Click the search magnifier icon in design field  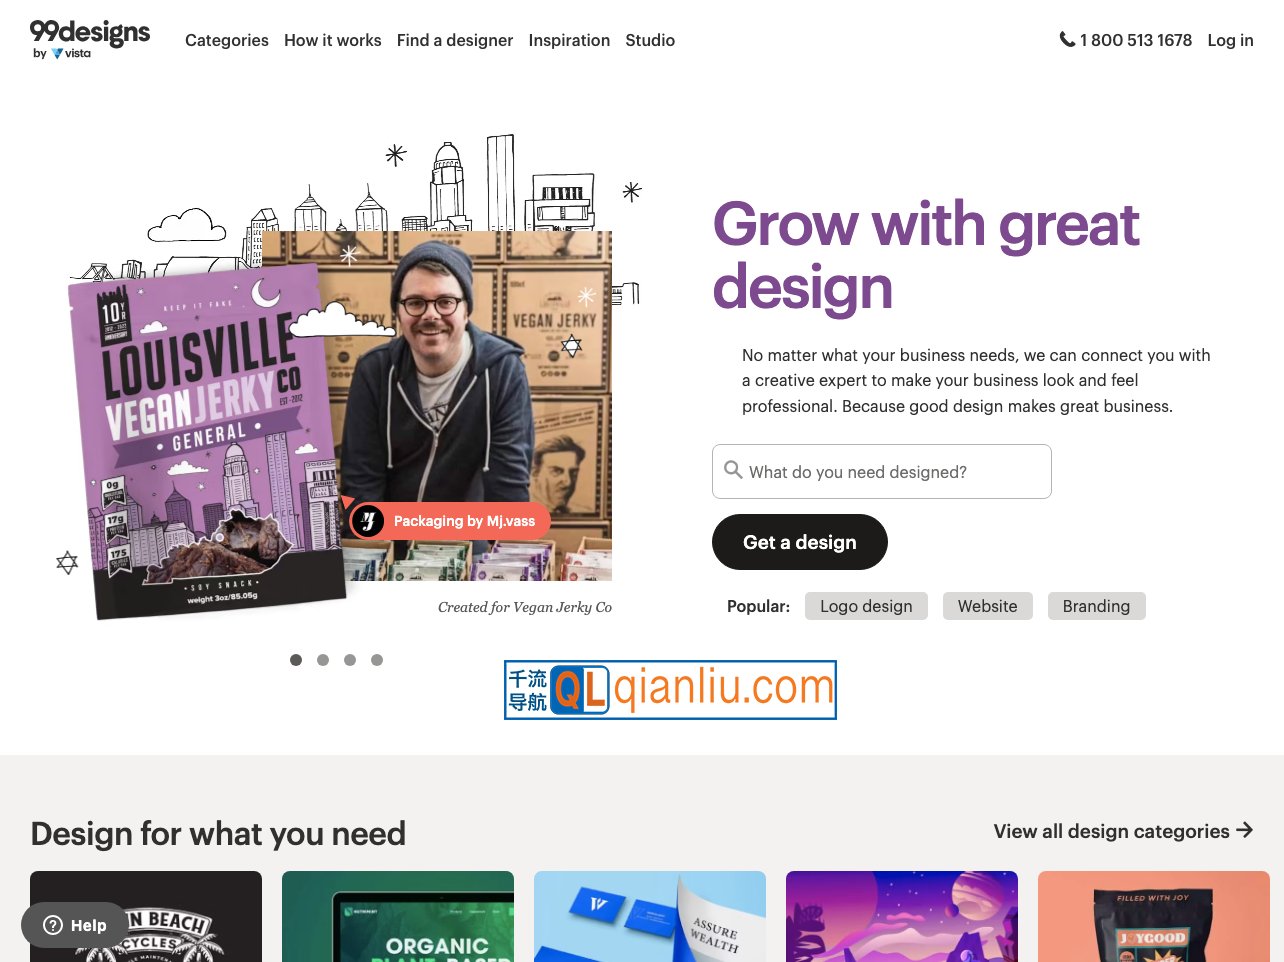pyautogui.click(x=733, y=470)
